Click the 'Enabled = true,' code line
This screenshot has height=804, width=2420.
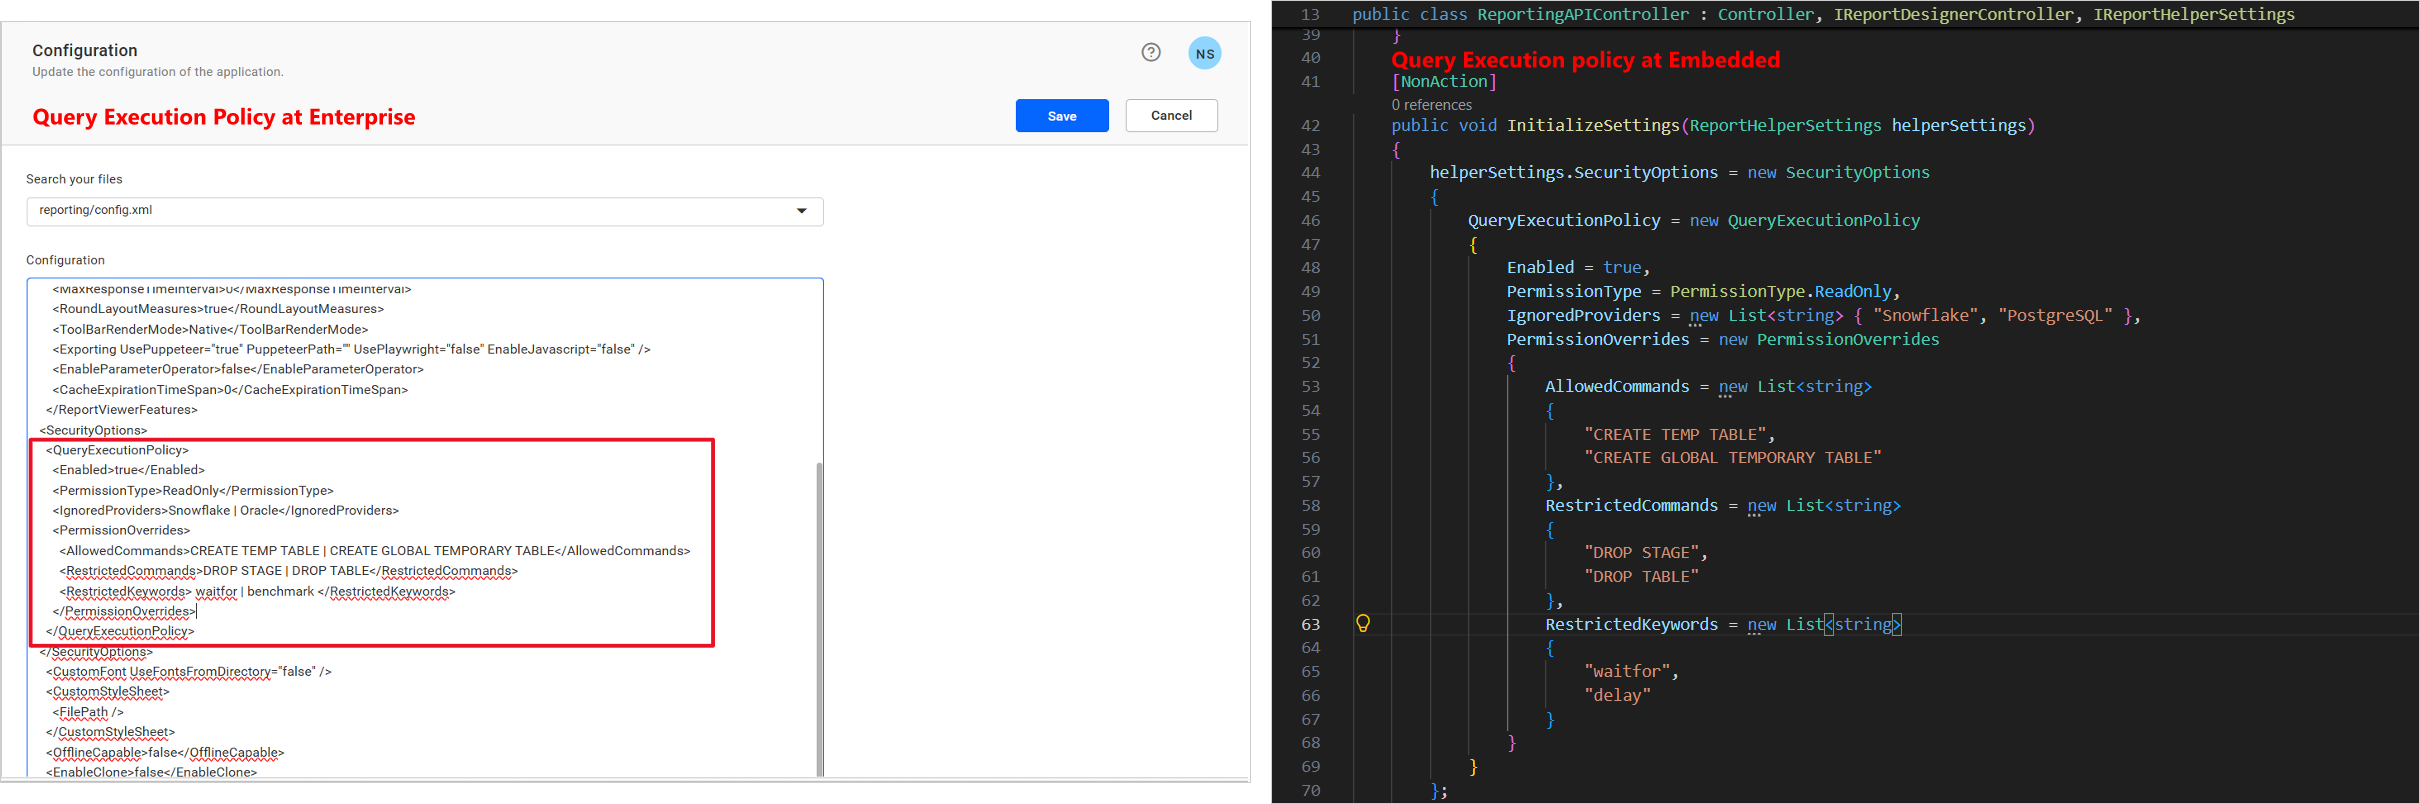[x=1578, y=268]
